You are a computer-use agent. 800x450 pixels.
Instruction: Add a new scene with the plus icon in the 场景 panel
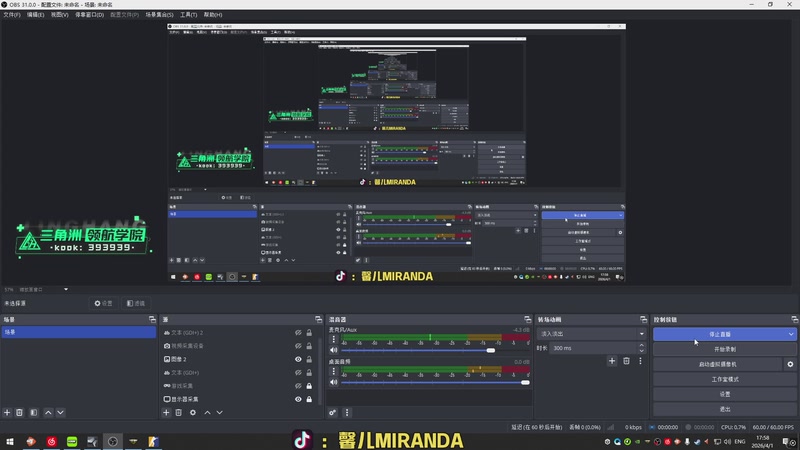coord(7,412)
